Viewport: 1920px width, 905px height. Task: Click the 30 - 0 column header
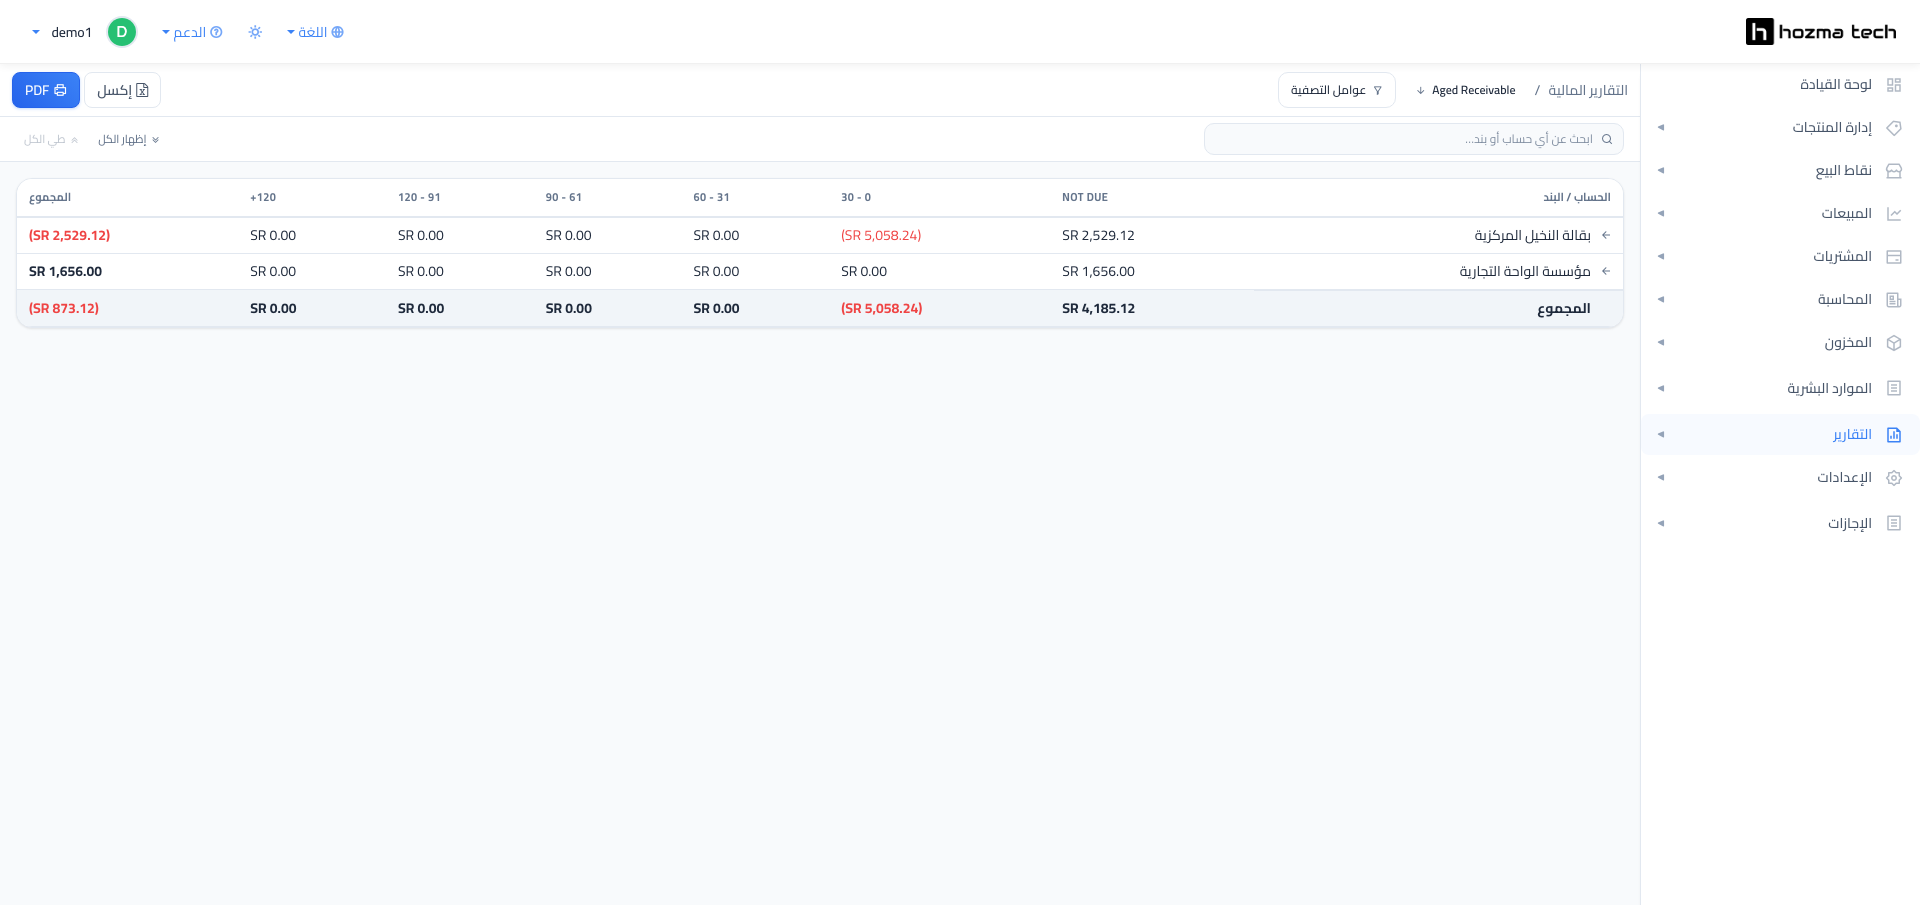coord(856,197)
